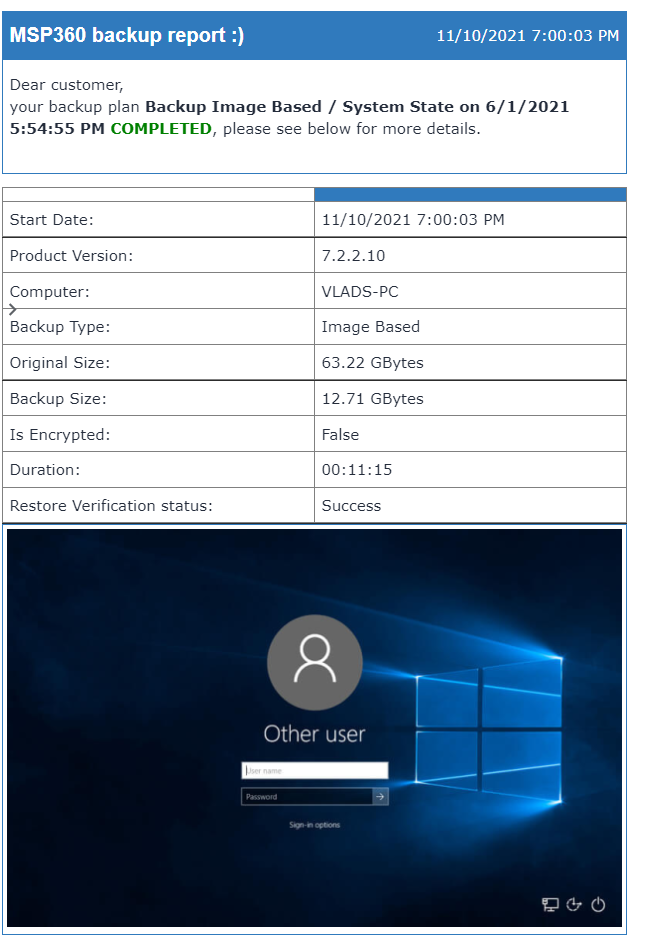Open the Sign-in options link
659x941 pixels.
coord(314,825)
